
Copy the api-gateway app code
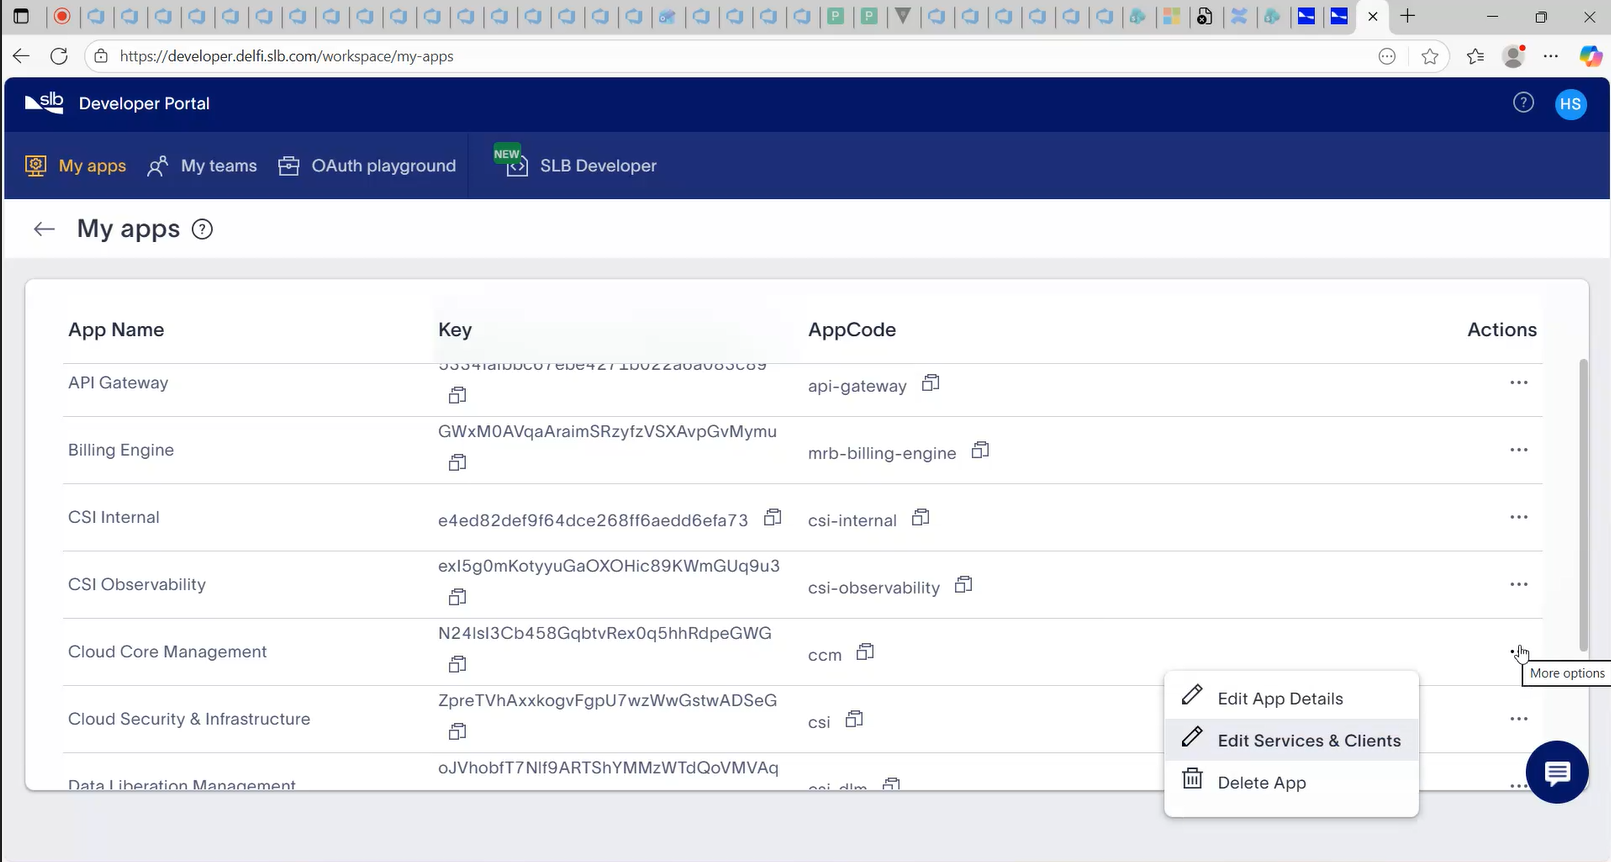[x=931, y=383]
